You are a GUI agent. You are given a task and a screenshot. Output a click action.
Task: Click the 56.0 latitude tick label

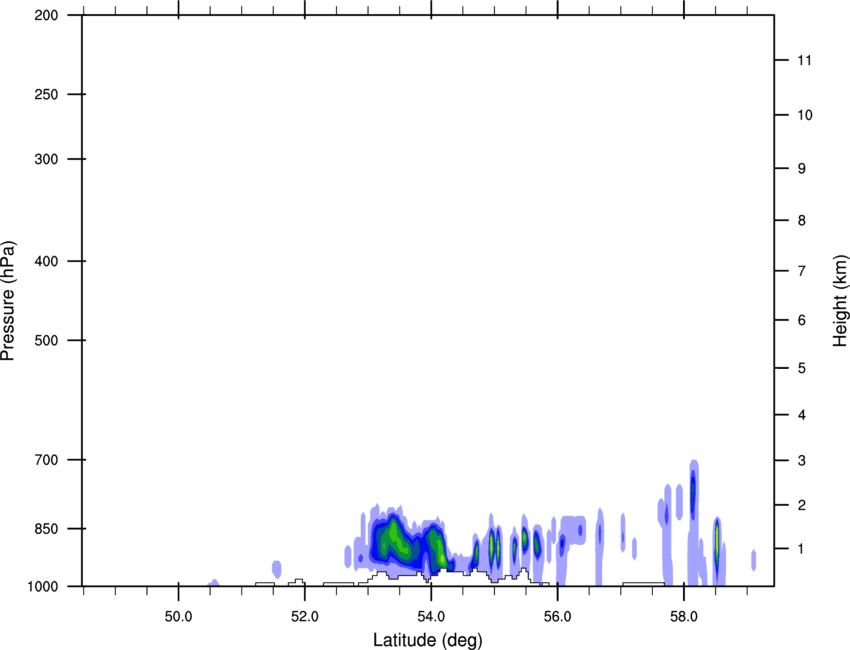pos(557,617)
